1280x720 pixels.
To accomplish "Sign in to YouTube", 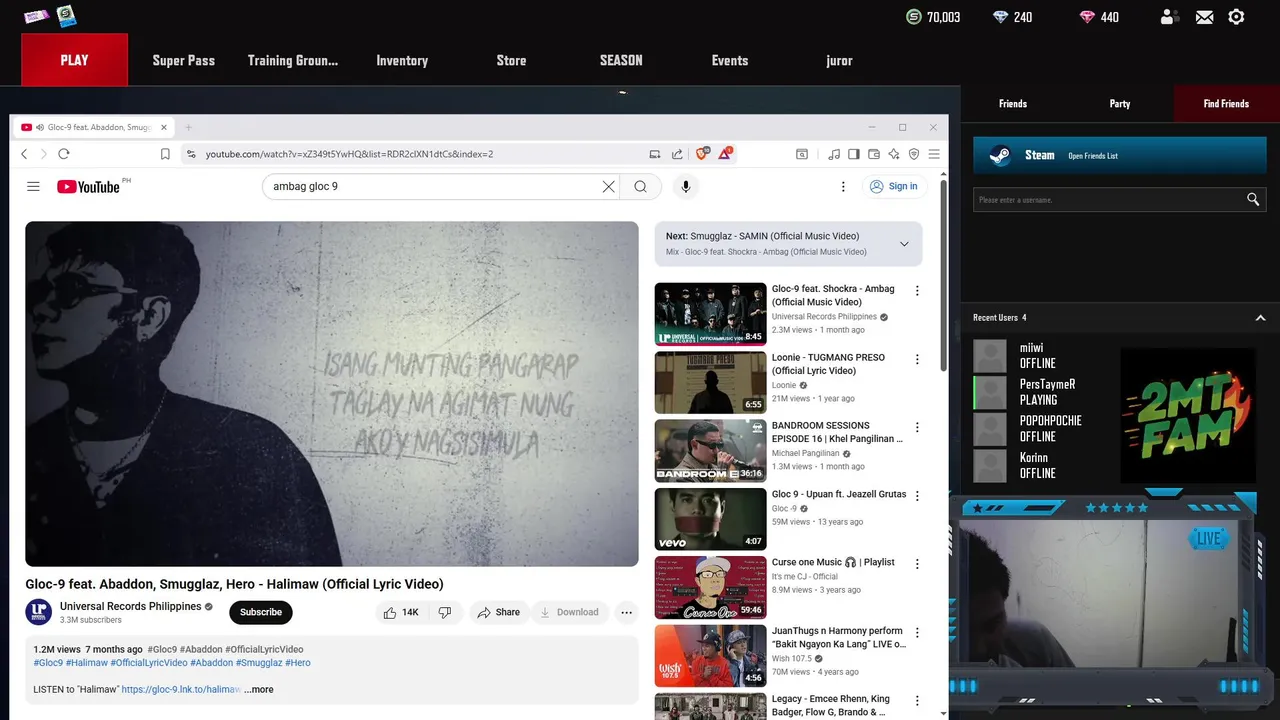I will click(x=893, y=186).
